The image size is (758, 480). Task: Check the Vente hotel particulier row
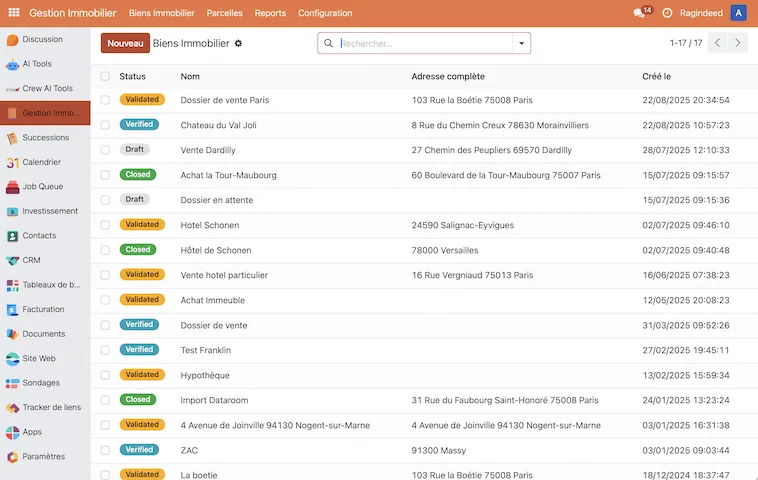click(105, 275)
